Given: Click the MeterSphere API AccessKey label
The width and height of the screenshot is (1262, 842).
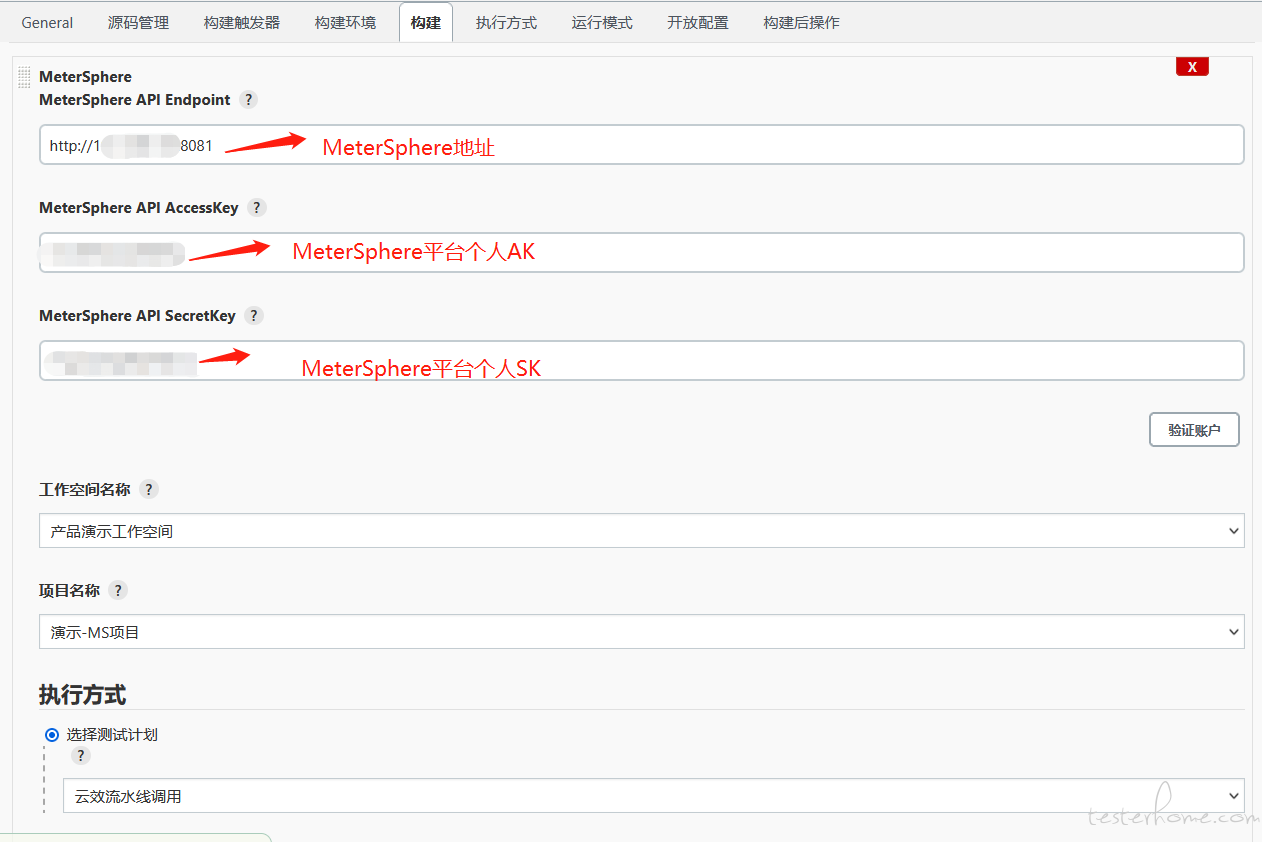Looking at the screenshot, I should (139, 208).
